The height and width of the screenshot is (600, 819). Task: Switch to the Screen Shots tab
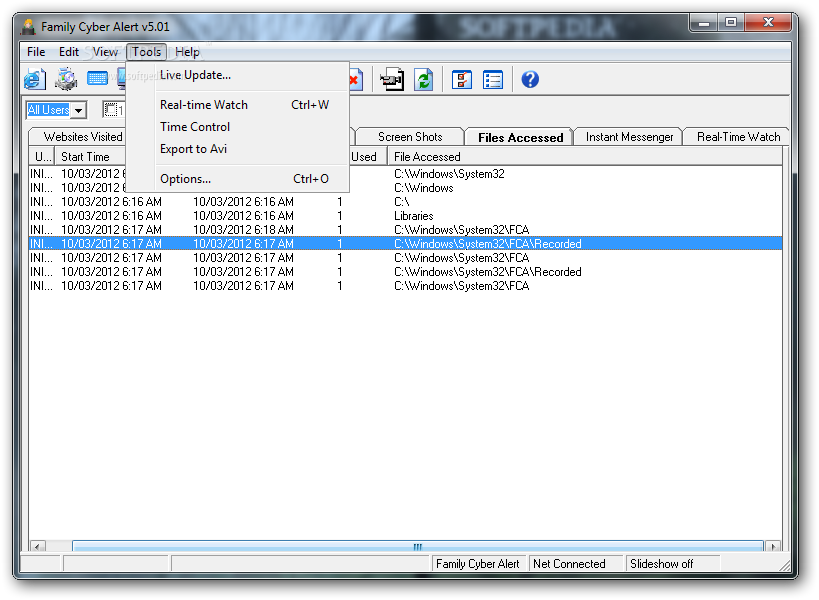coord(410,137)
